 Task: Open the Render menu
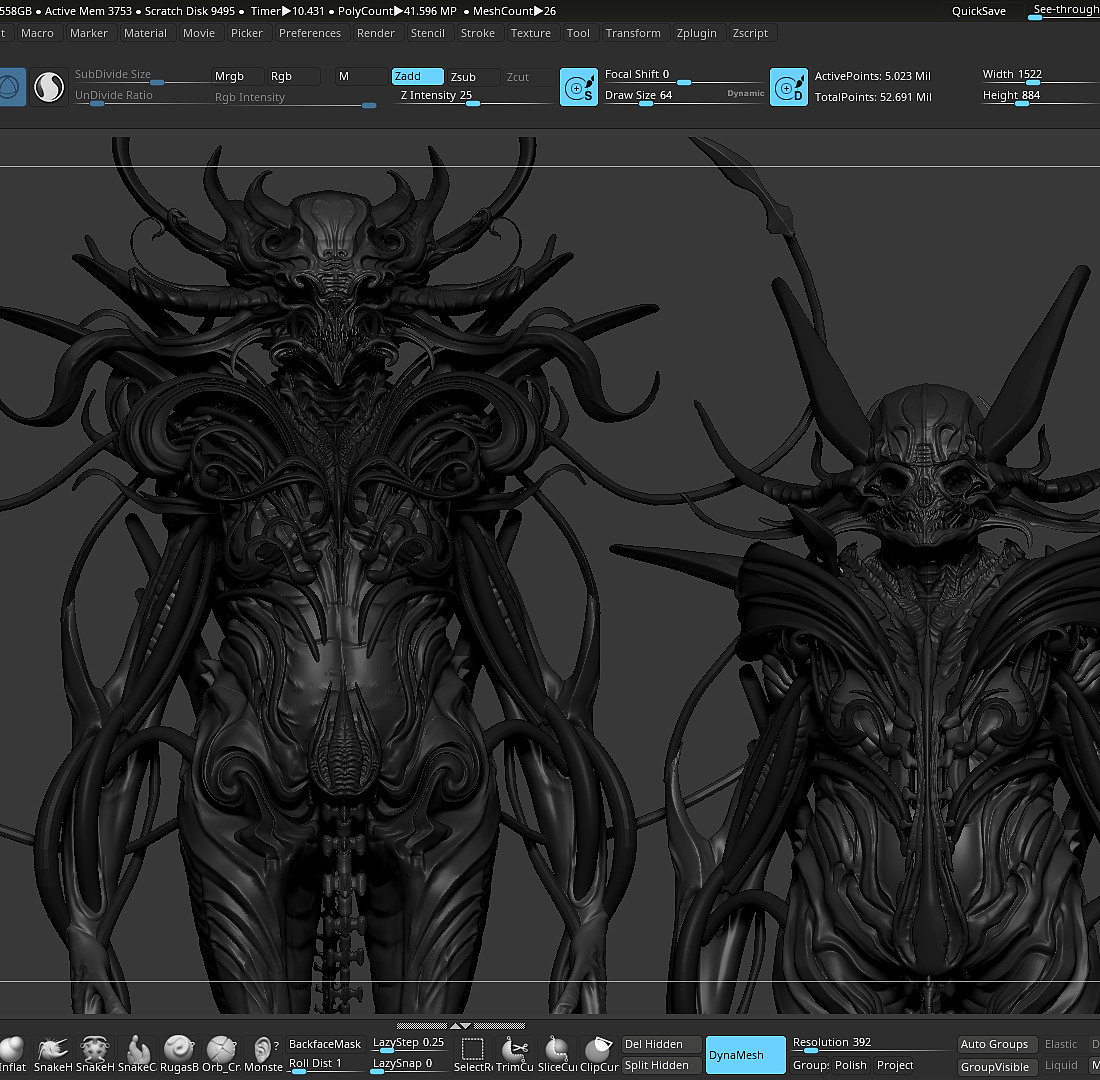[x=376, y=33]
